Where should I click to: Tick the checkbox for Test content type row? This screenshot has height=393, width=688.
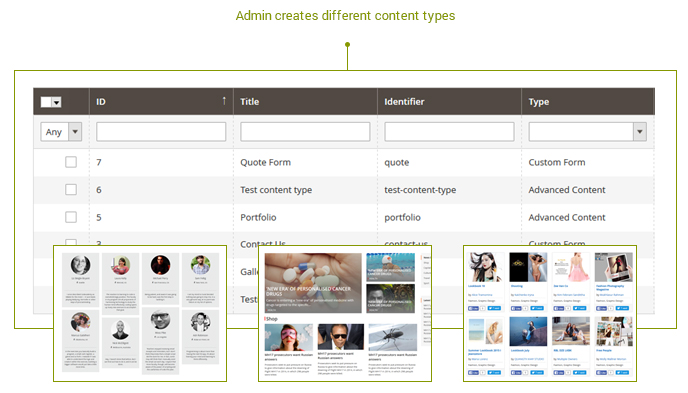click(x=71, y=189)
